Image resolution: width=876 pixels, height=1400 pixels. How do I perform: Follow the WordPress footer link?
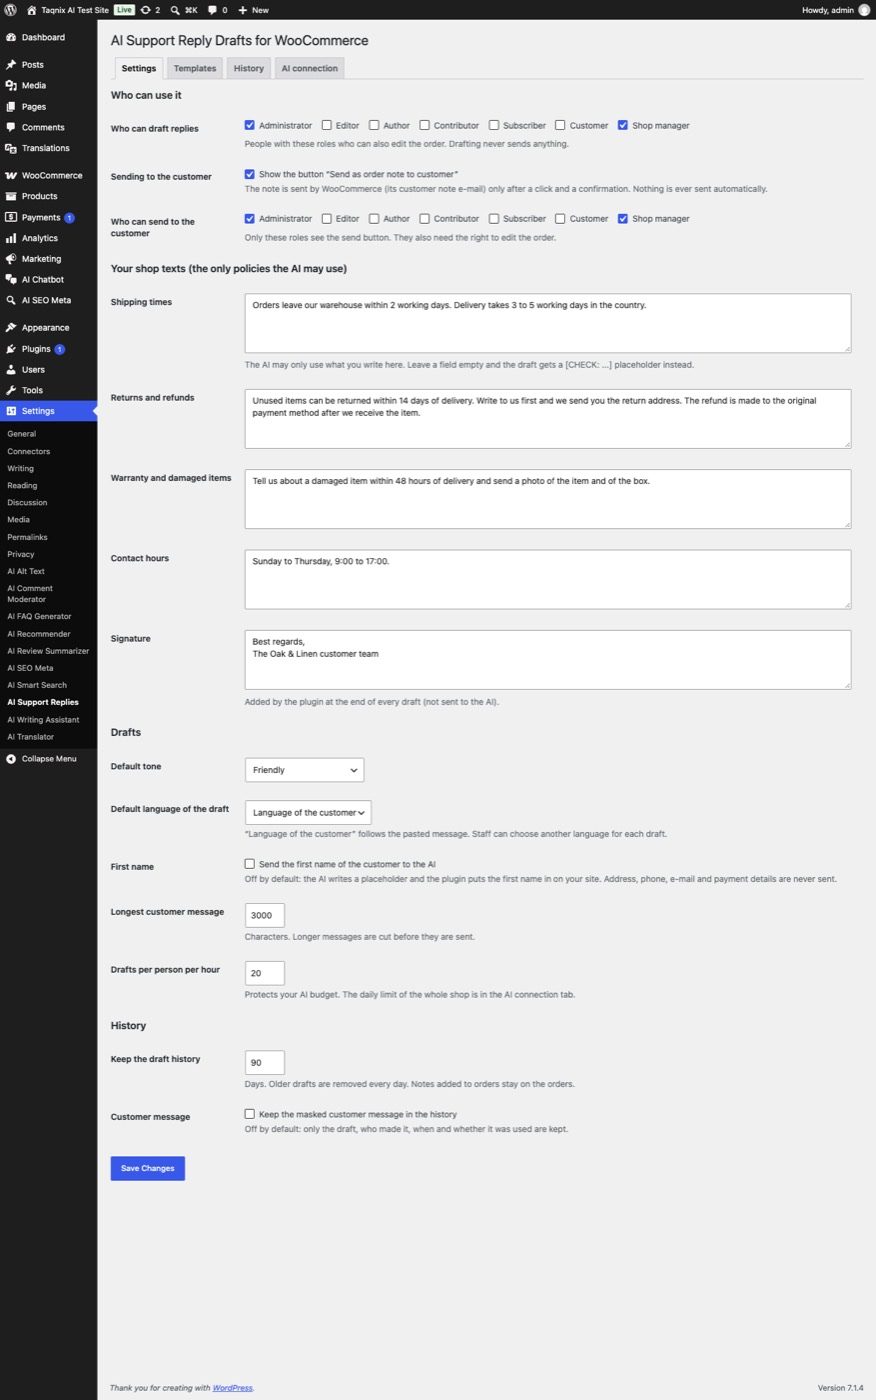coord(232,1388)
